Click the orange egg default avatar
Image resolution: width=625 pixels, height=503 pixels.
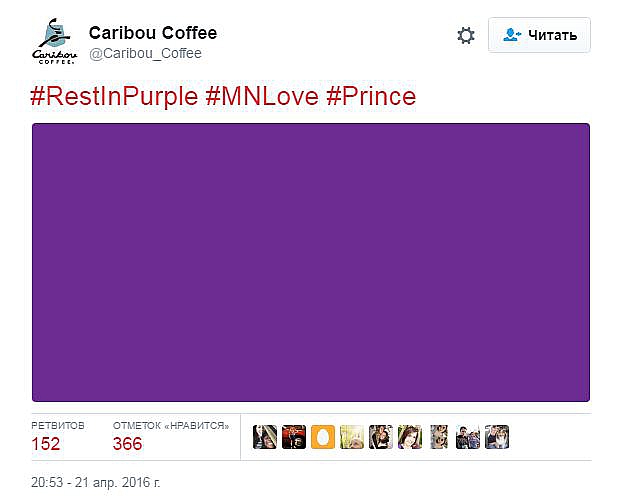322,437
